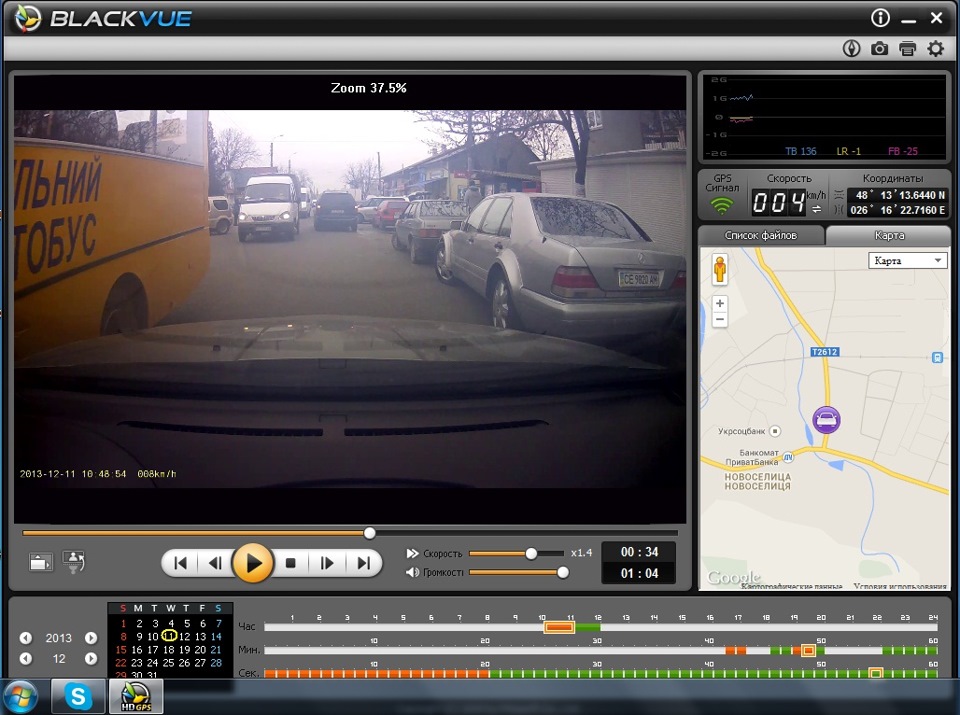The width and height of the screenshot is (960, 715).
Task: Step forward one frame
Action: click(x=327, y=563)
